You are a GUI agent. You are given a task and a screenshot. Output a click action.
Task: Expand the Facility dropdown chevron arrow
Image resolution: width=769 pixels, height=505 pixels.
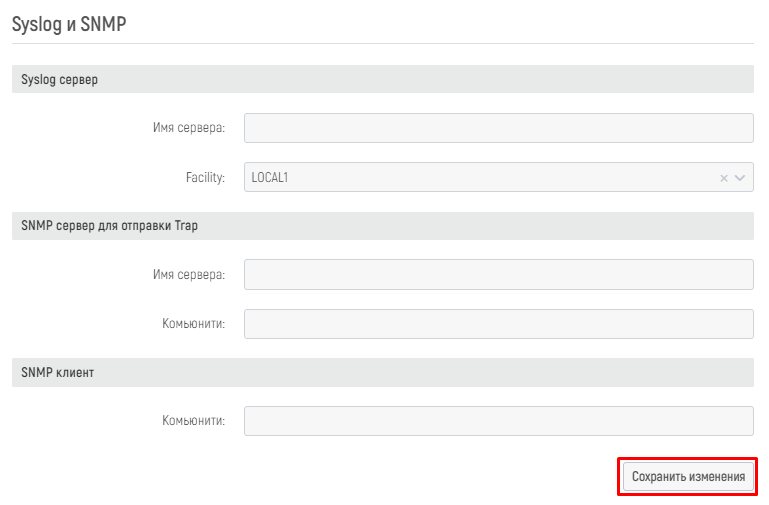pos(741,178)
